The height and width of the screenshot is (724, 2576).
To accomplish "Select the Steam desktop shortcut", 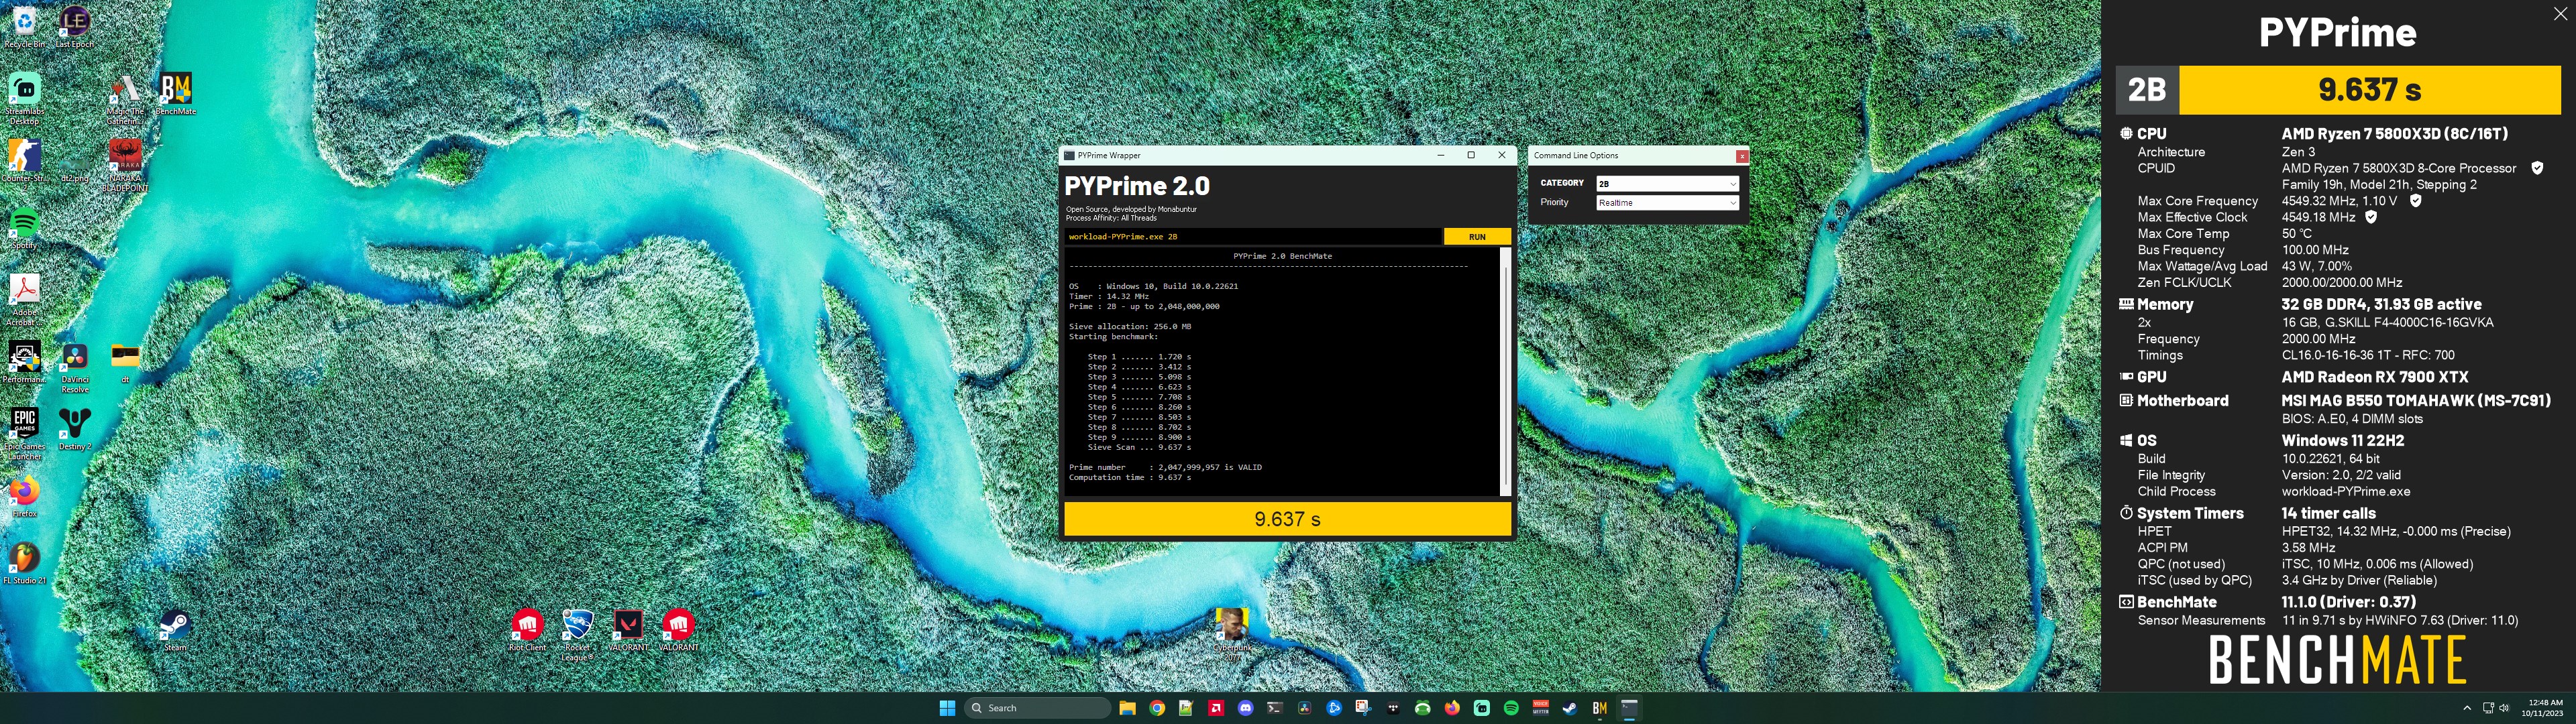I will [x=175, y=630].
